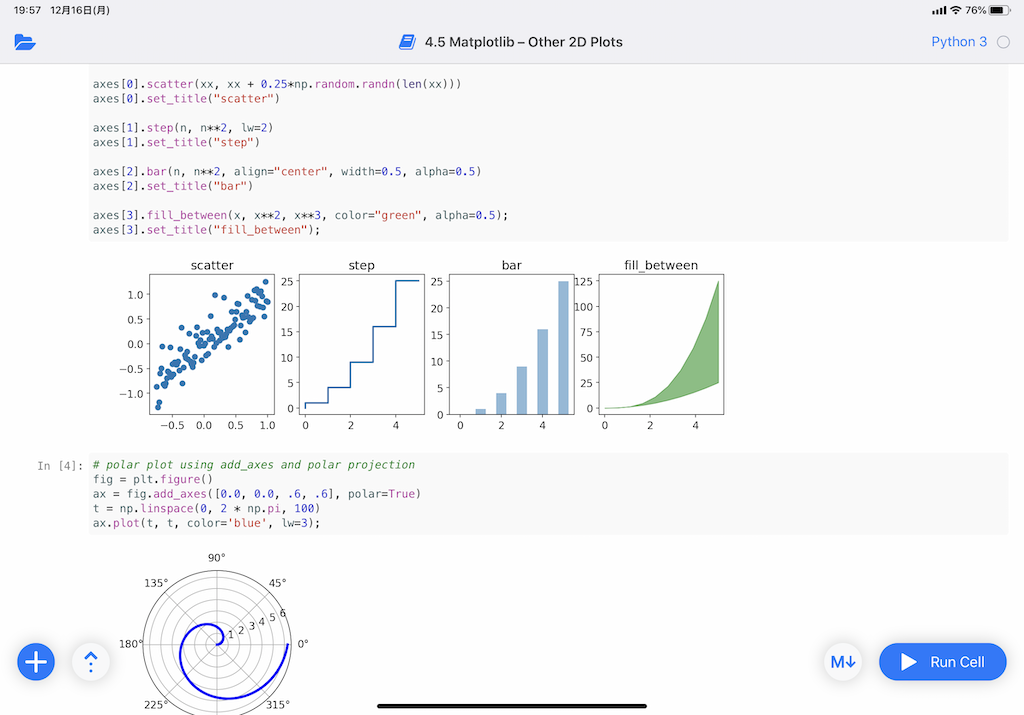Image resolution: width=1024 pixels, height=715 pixels.
Task: Click the axes[3].fill_between code line
Action: [x=300, y=215]
